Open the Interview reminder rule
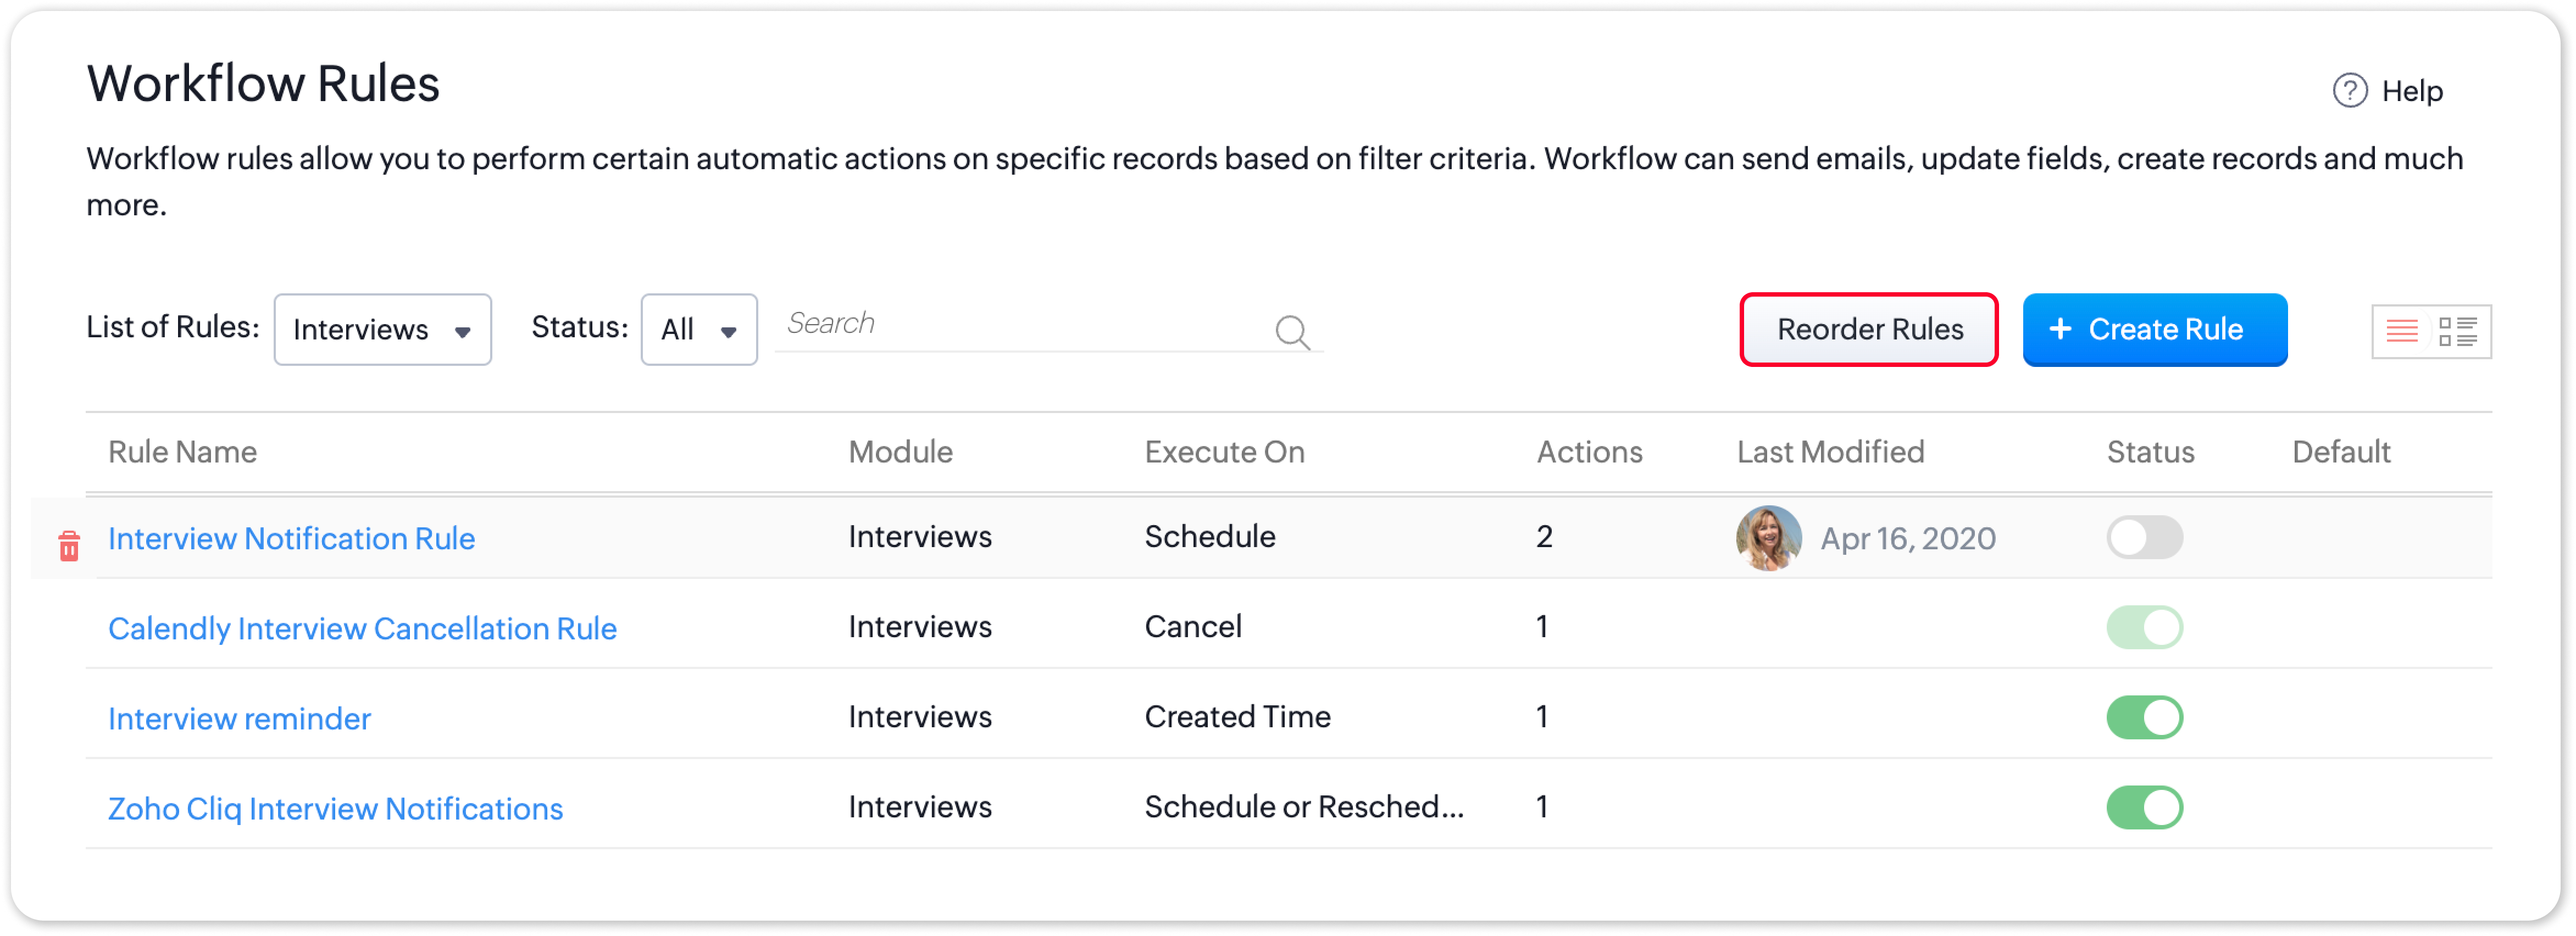This screenshot has width=2576, height=936. coord(239,719)
